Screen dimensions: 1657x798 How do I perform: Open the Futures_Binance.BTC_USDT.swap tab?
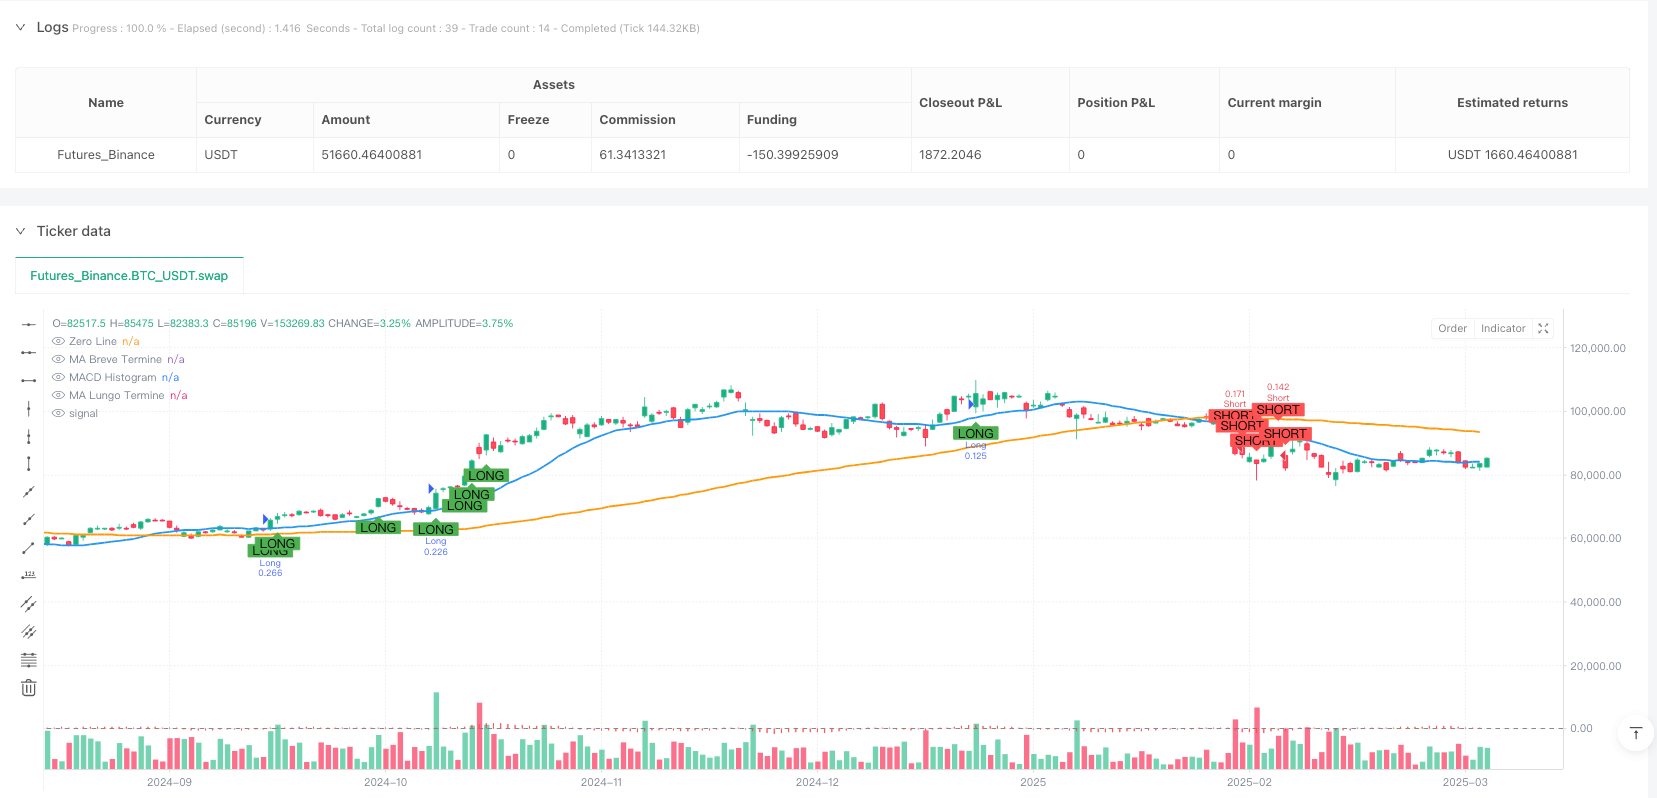pos(129,276)
